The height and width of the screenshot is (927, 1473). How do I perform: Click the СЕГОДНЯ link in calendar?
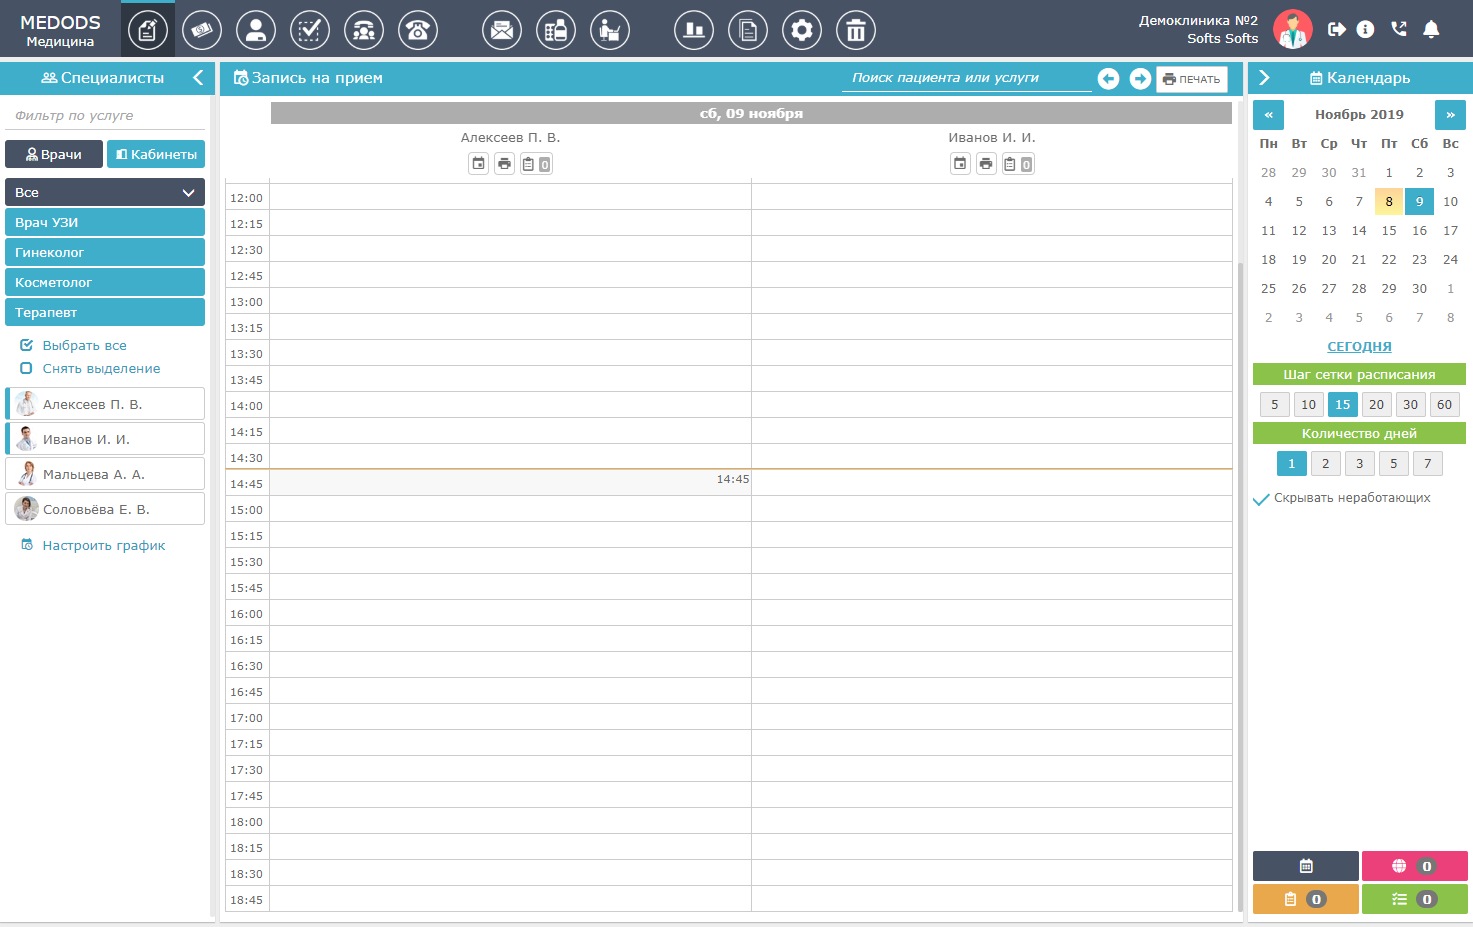click(x=1359, y=347)
